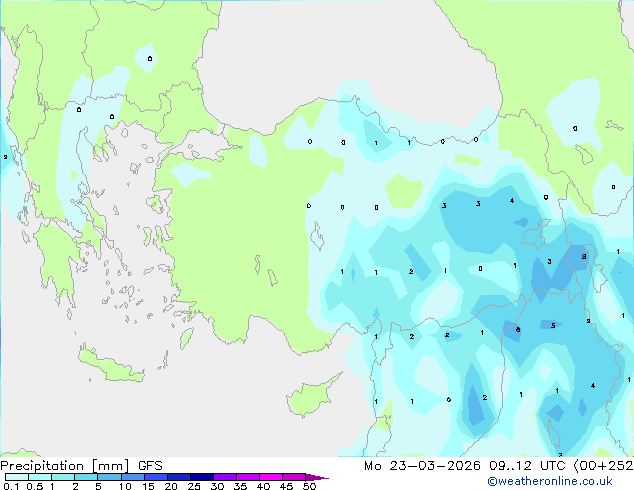Screen dimensions: 634x490
Task: Choose the 1–2 mm legend swatch
Action: point(63,477)
